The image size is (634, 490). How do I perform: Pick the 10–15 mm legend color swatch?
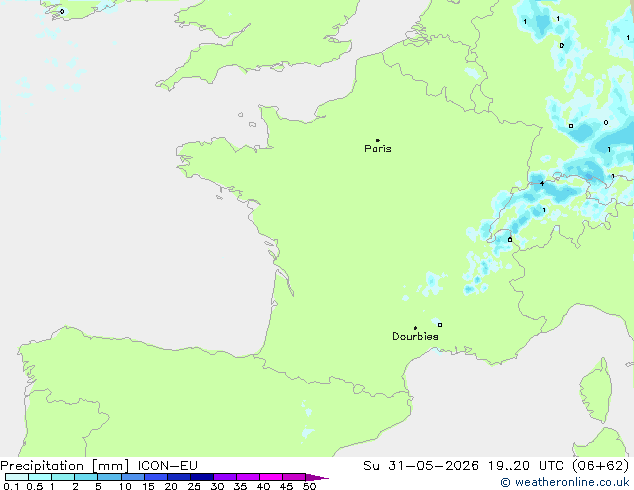(x=133, y=477)
